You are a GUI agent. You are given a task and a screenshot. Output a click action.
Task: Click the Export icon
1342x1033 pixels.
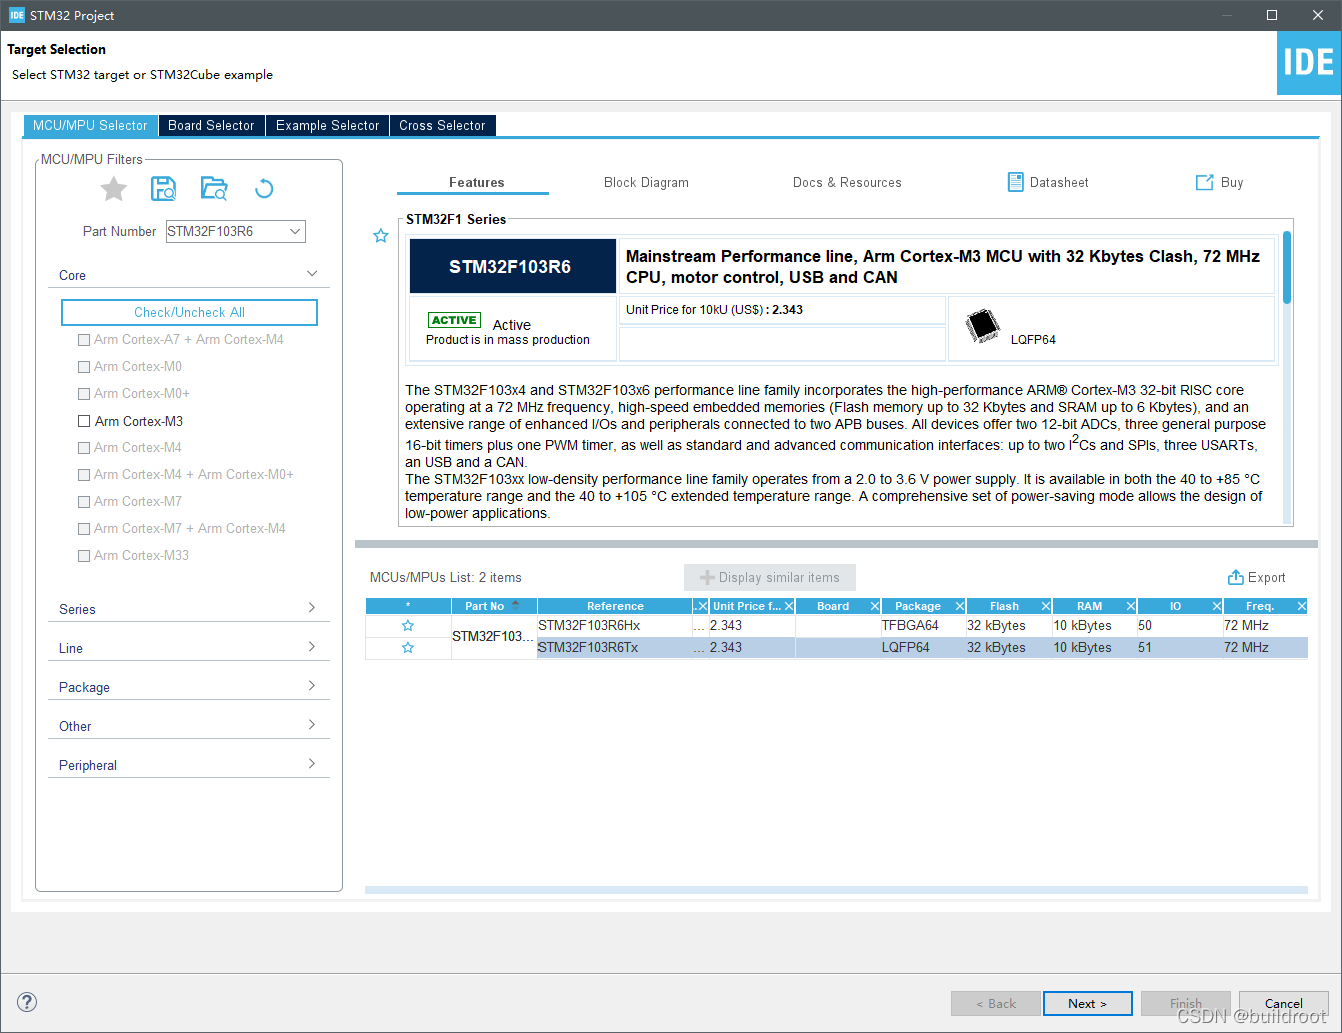pyautogui.click(x=1236, y=577)
